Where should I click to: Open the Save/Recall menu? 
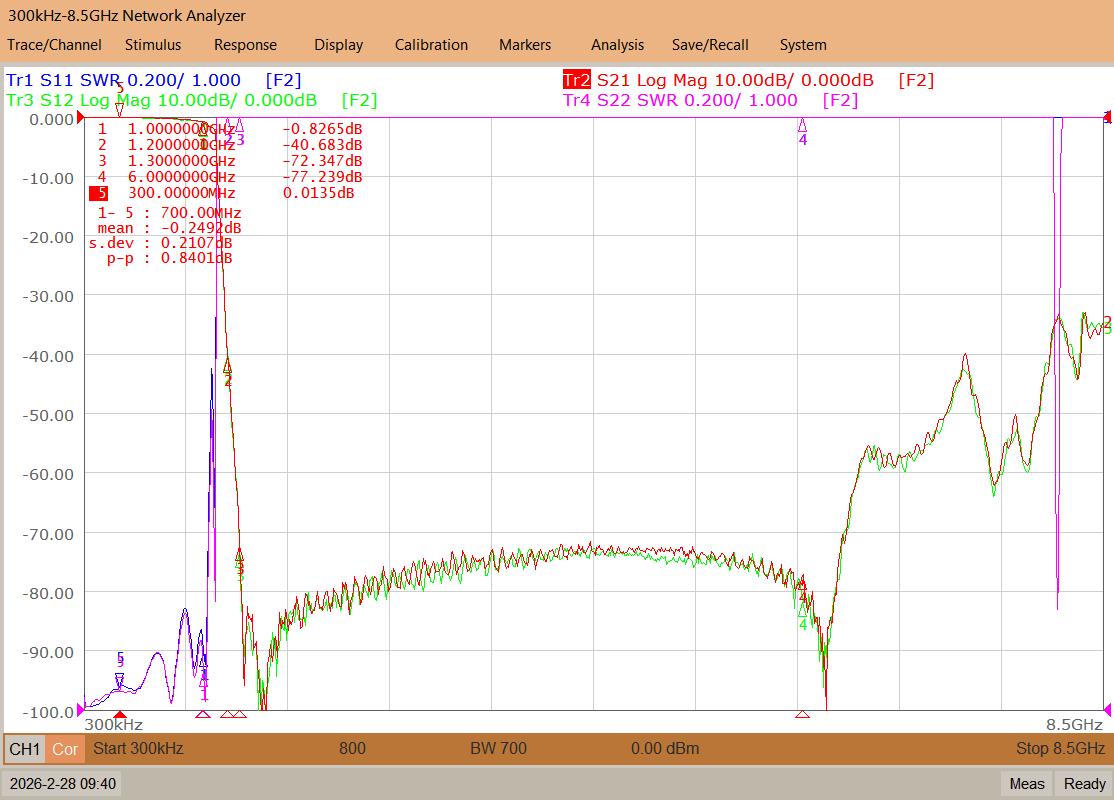click(x=710, y=45)
